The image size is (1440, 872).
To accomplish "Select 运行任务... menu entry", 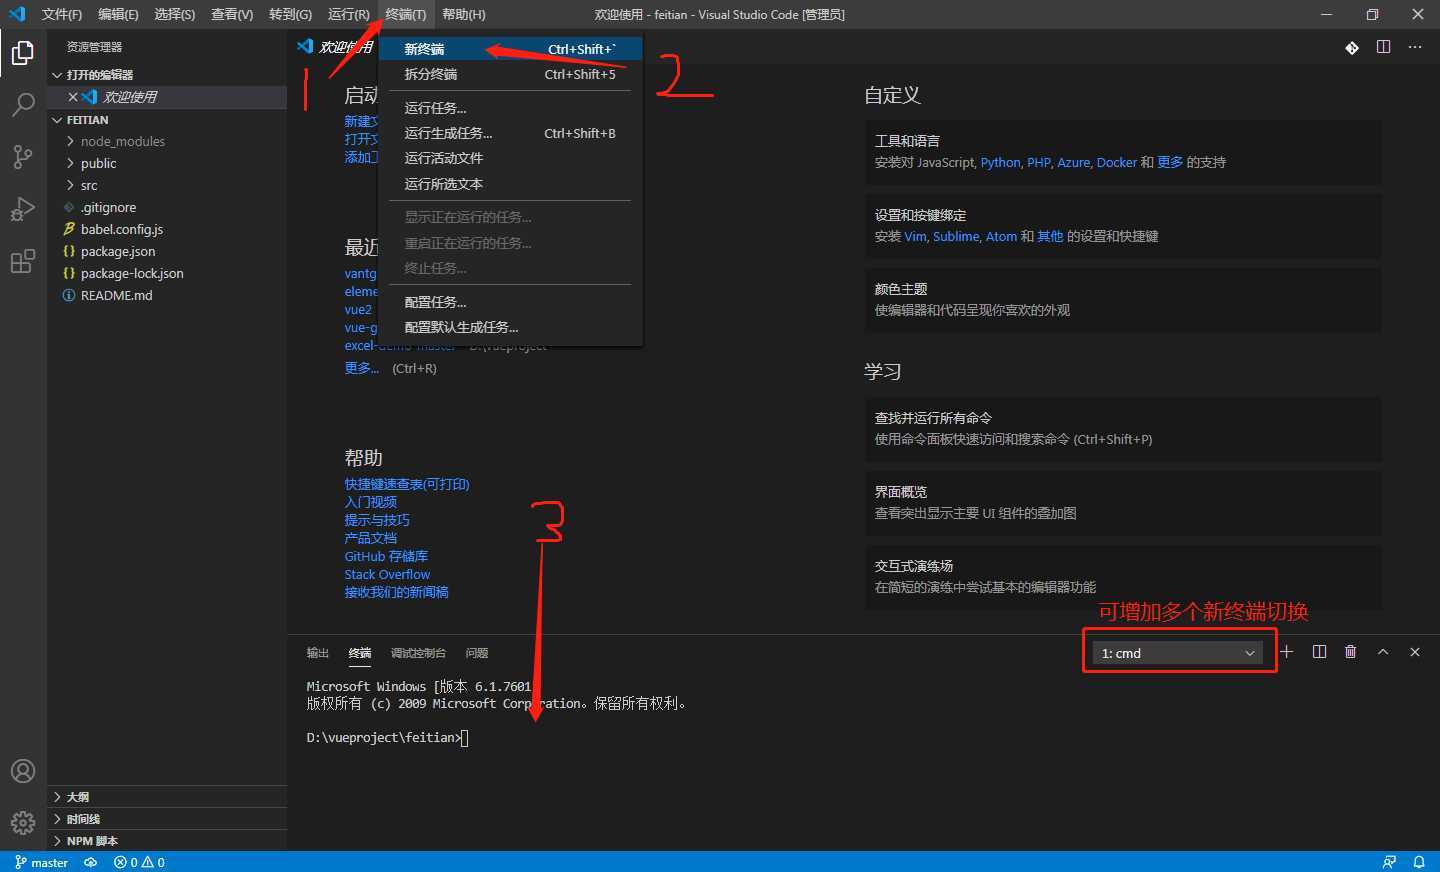I will pos(510,108).
